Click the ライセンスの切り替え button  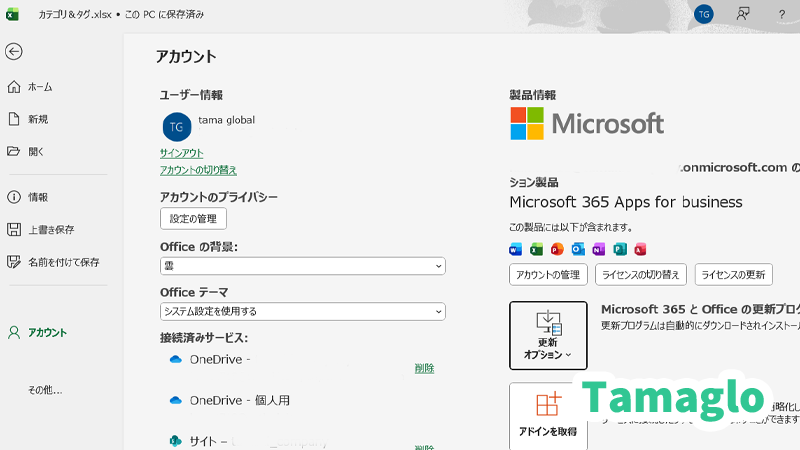tap(640, 275)
